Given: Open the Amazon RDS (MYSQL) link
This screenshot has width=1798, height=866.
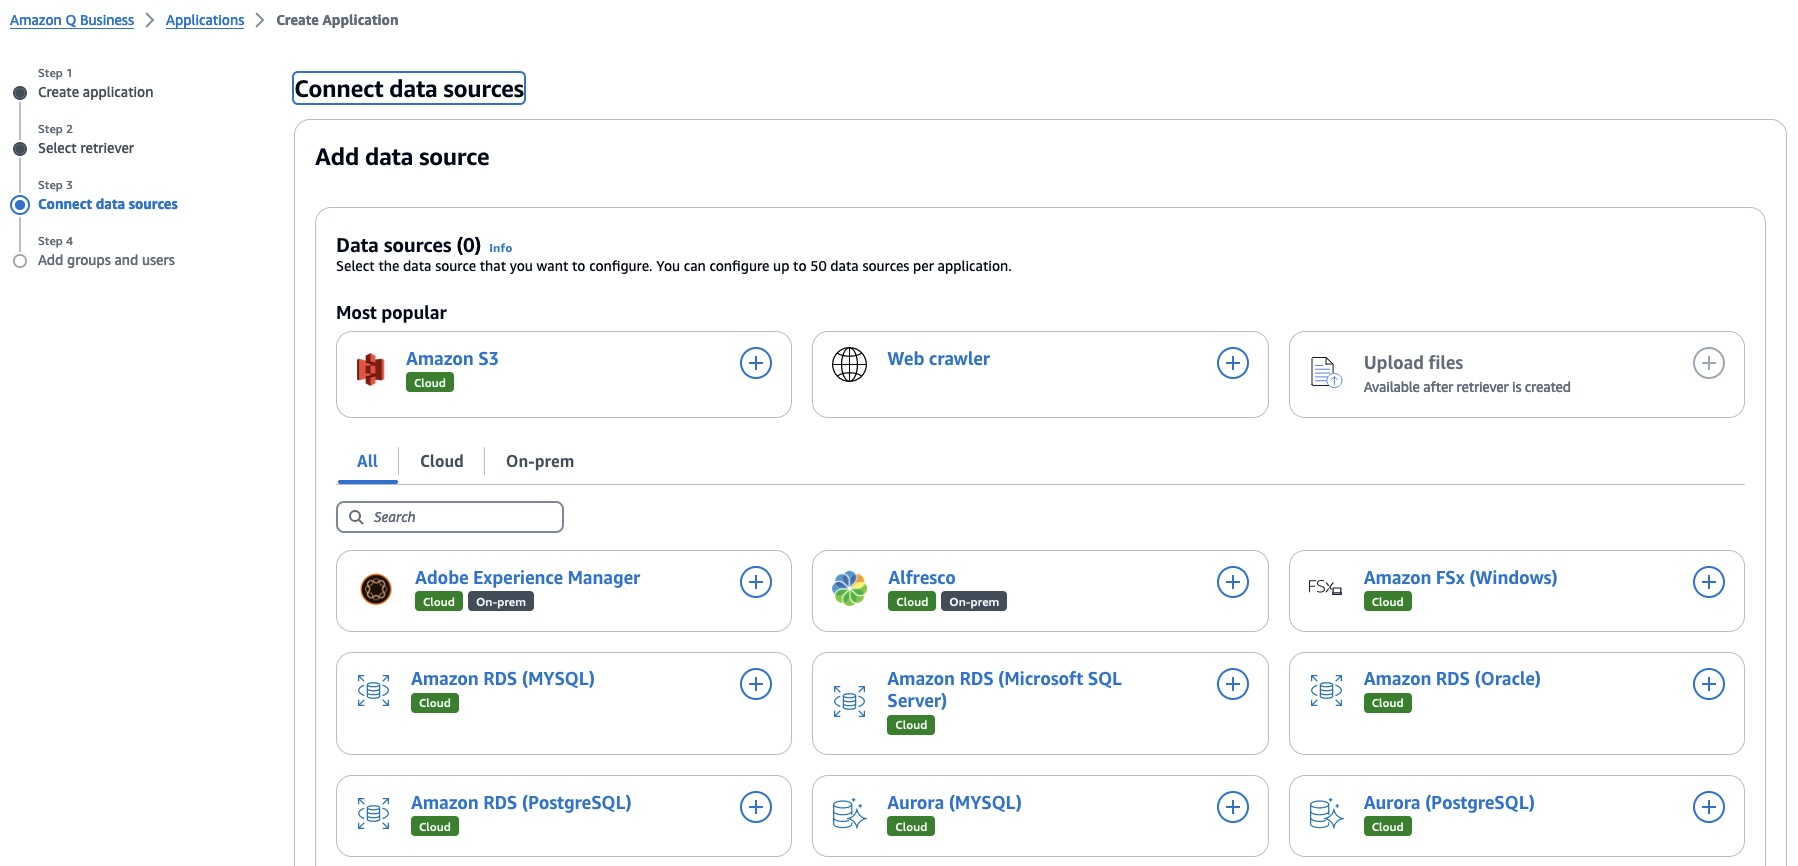Looking at the screenshot, I should pyautogui.click(x=503, y=679).
